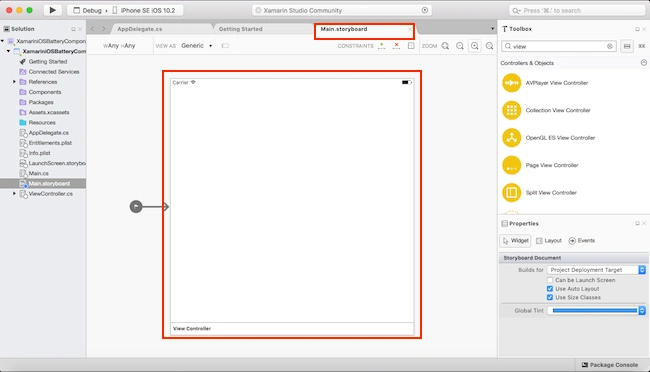Click the Split View Controller icon
Screen dimensions: 650x372
pyautogui.click(x=512, y=192)
